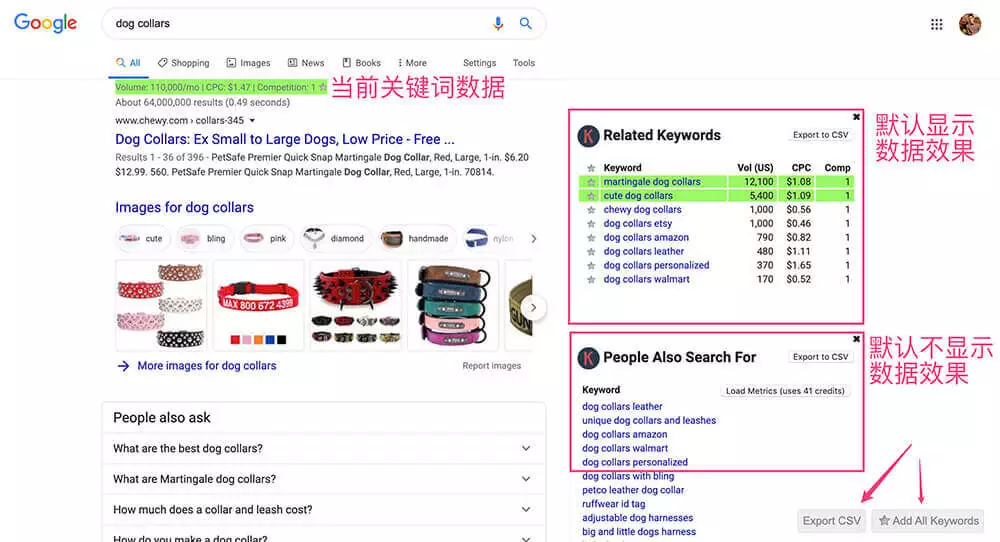This screenshot has height=542, width=1000.
Task: Export People Also Search For to CSV
Action: pyautogui.click(x=820, y=357)
